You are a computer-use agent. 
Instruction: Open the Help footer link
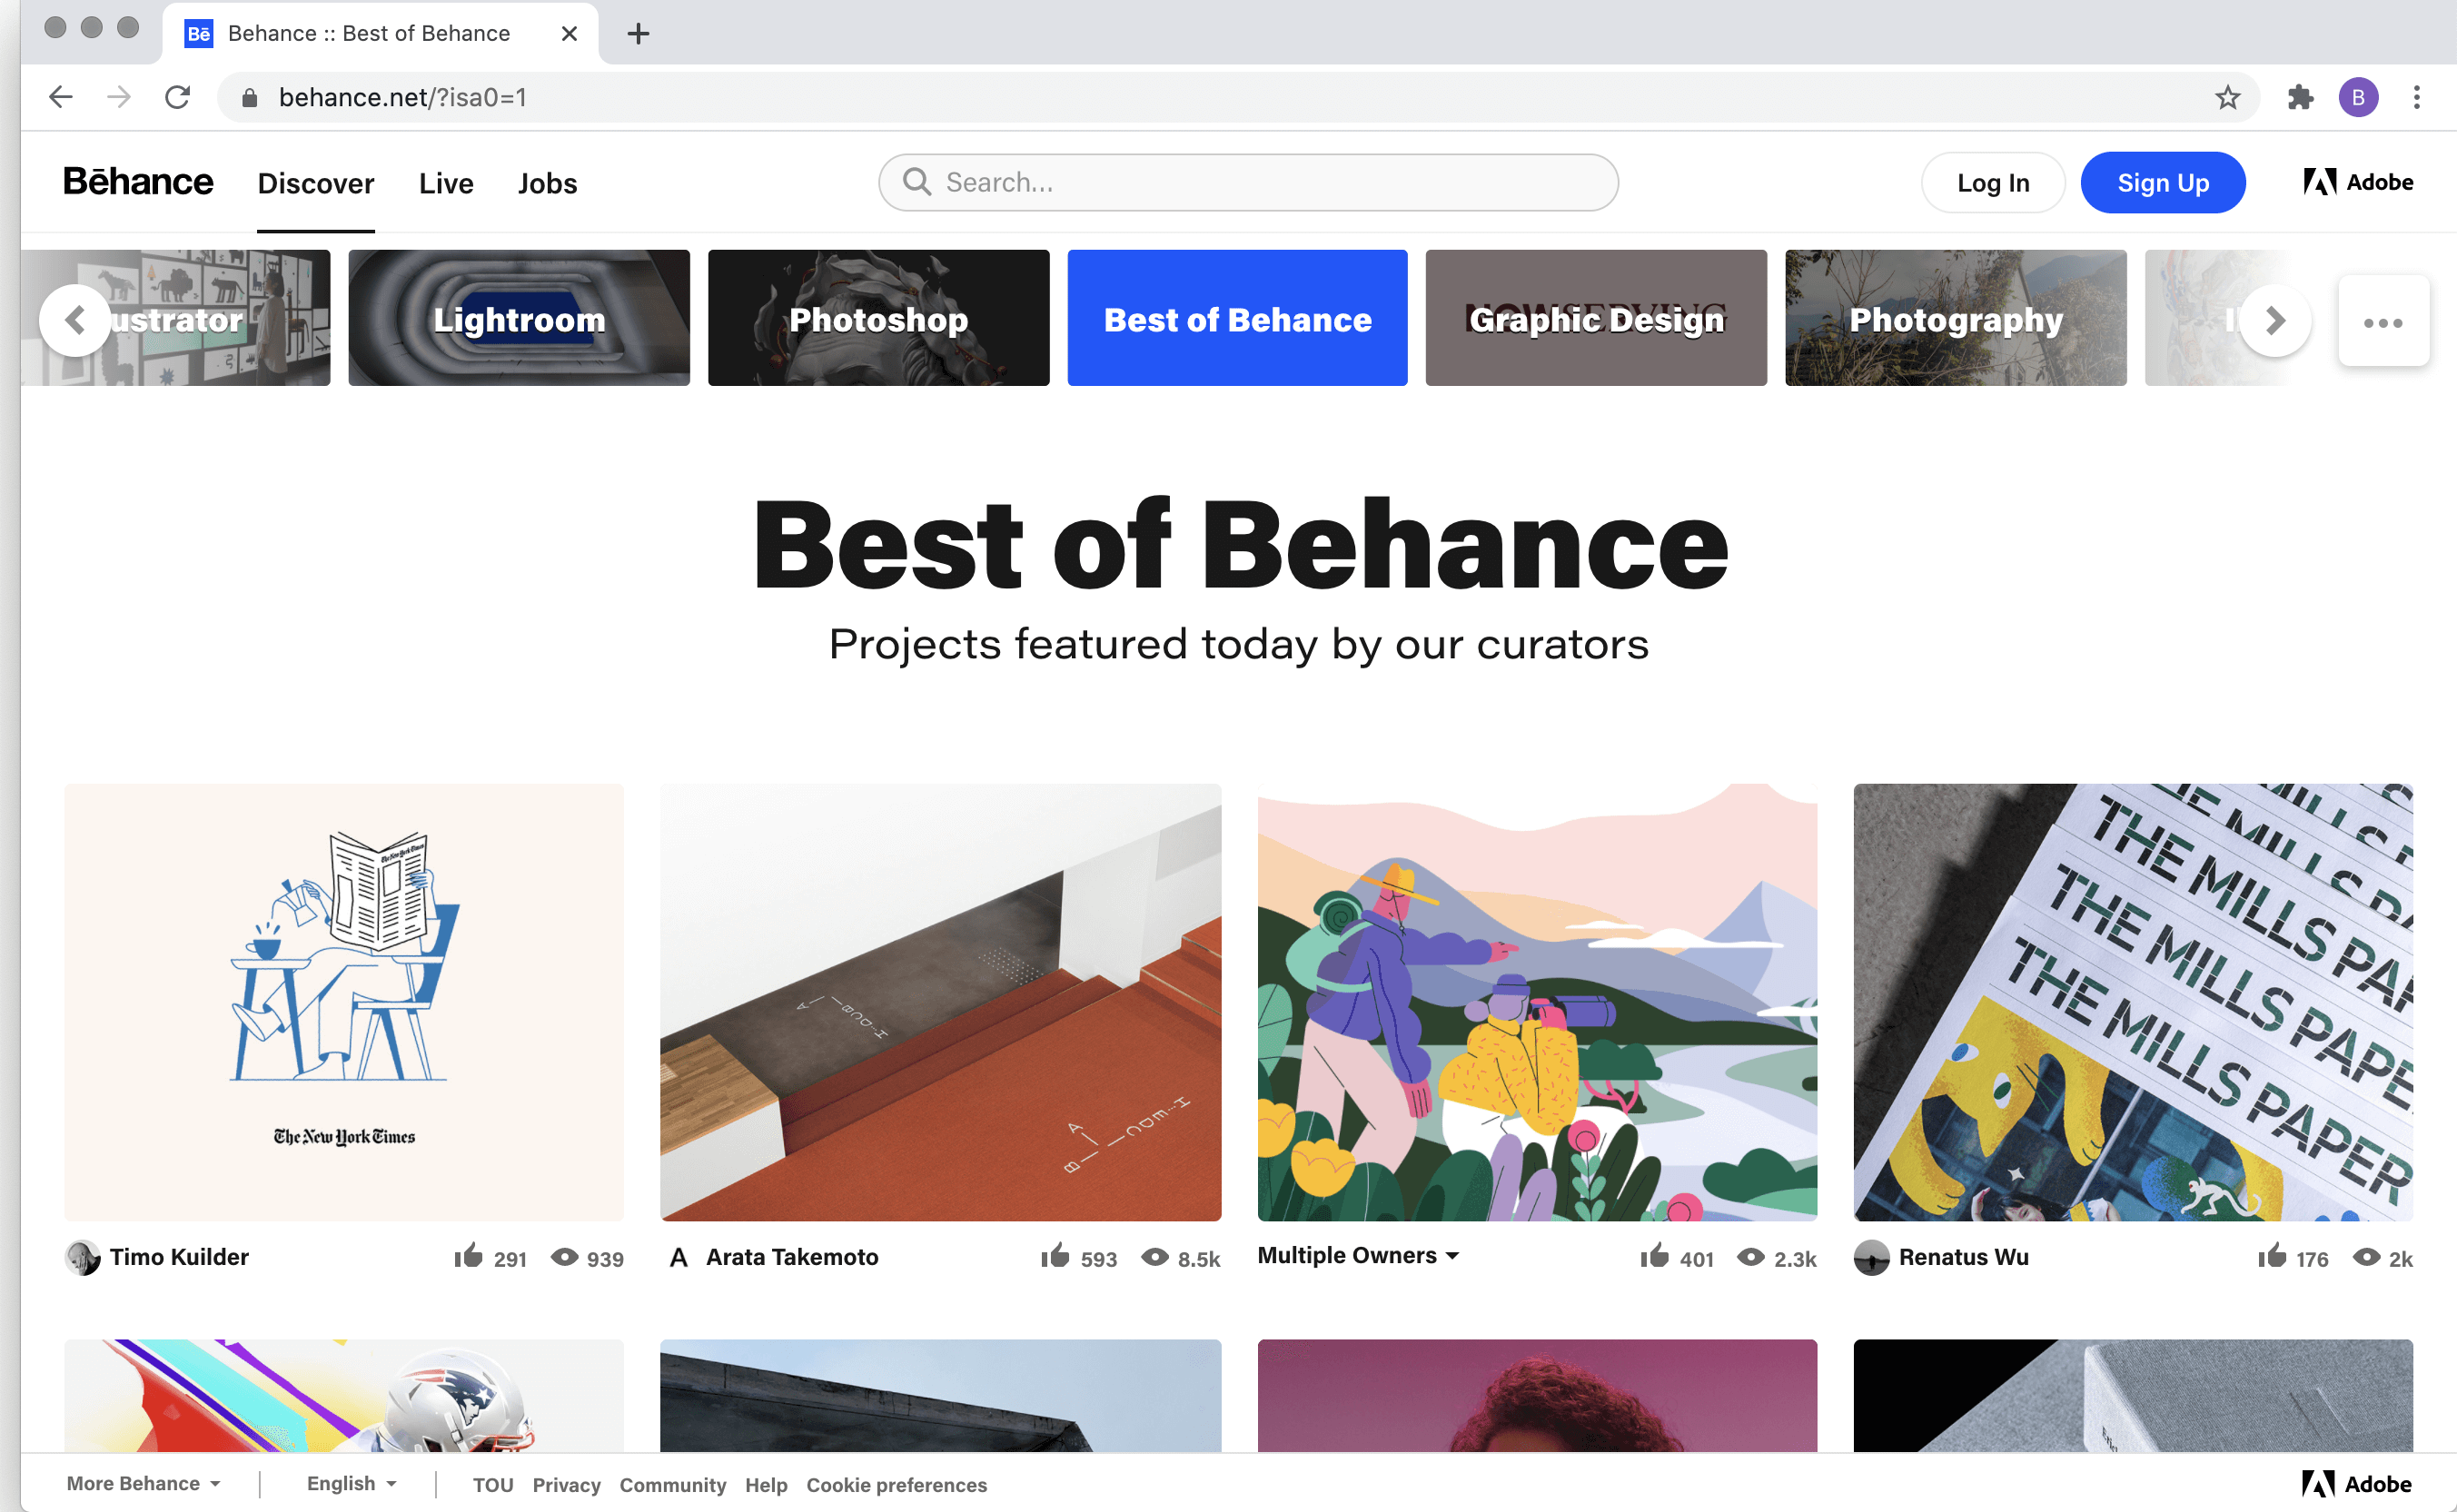tap(766, 1485)
